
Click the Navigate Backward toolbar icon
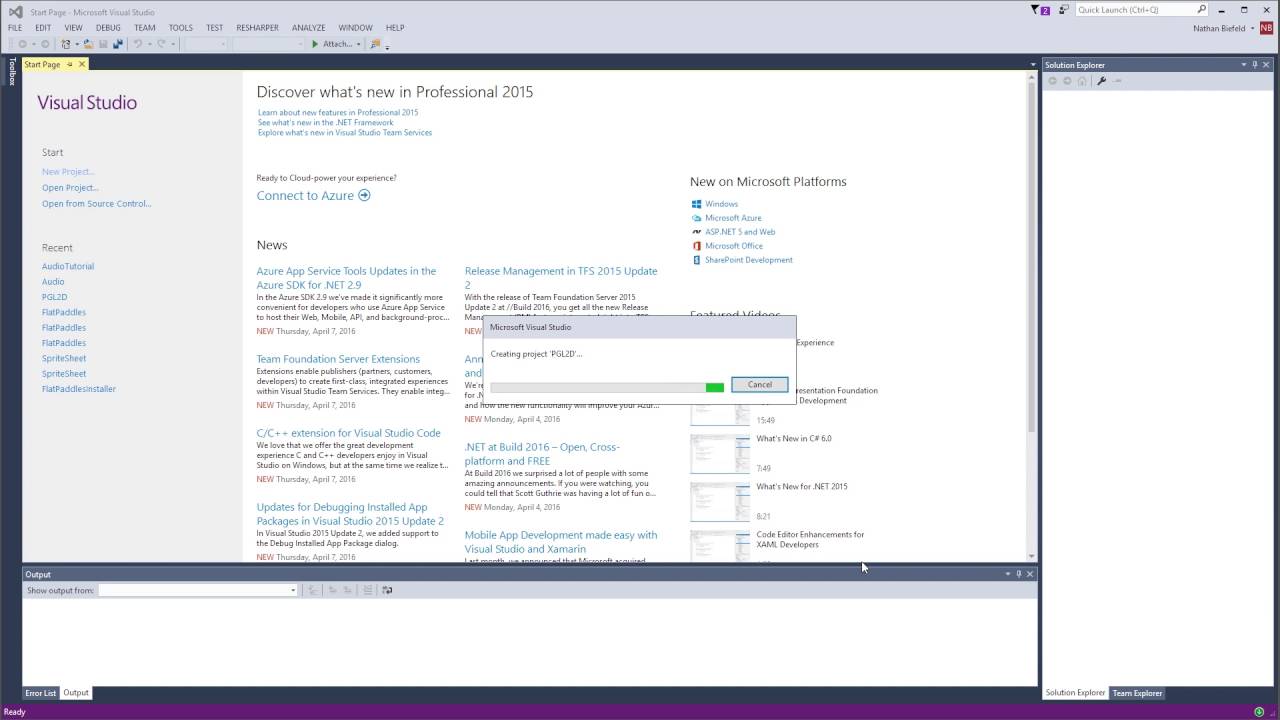click(x=22, y=44)
